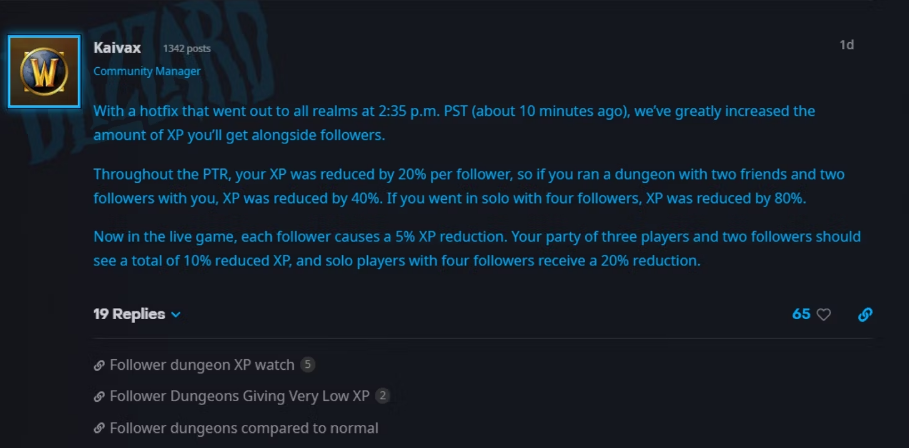
Task: Open the Kaivax username profile
Action: tap(117, 48)
